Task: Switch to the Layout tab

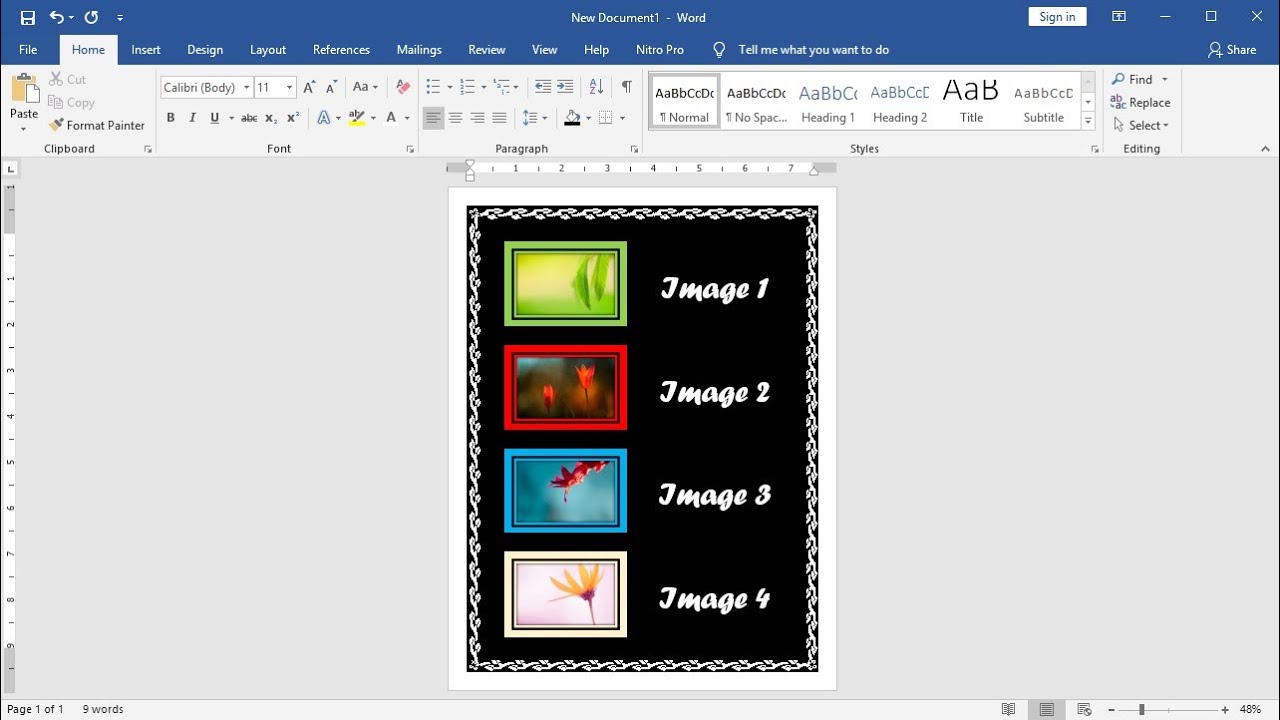Action: (x=268, y=49)
